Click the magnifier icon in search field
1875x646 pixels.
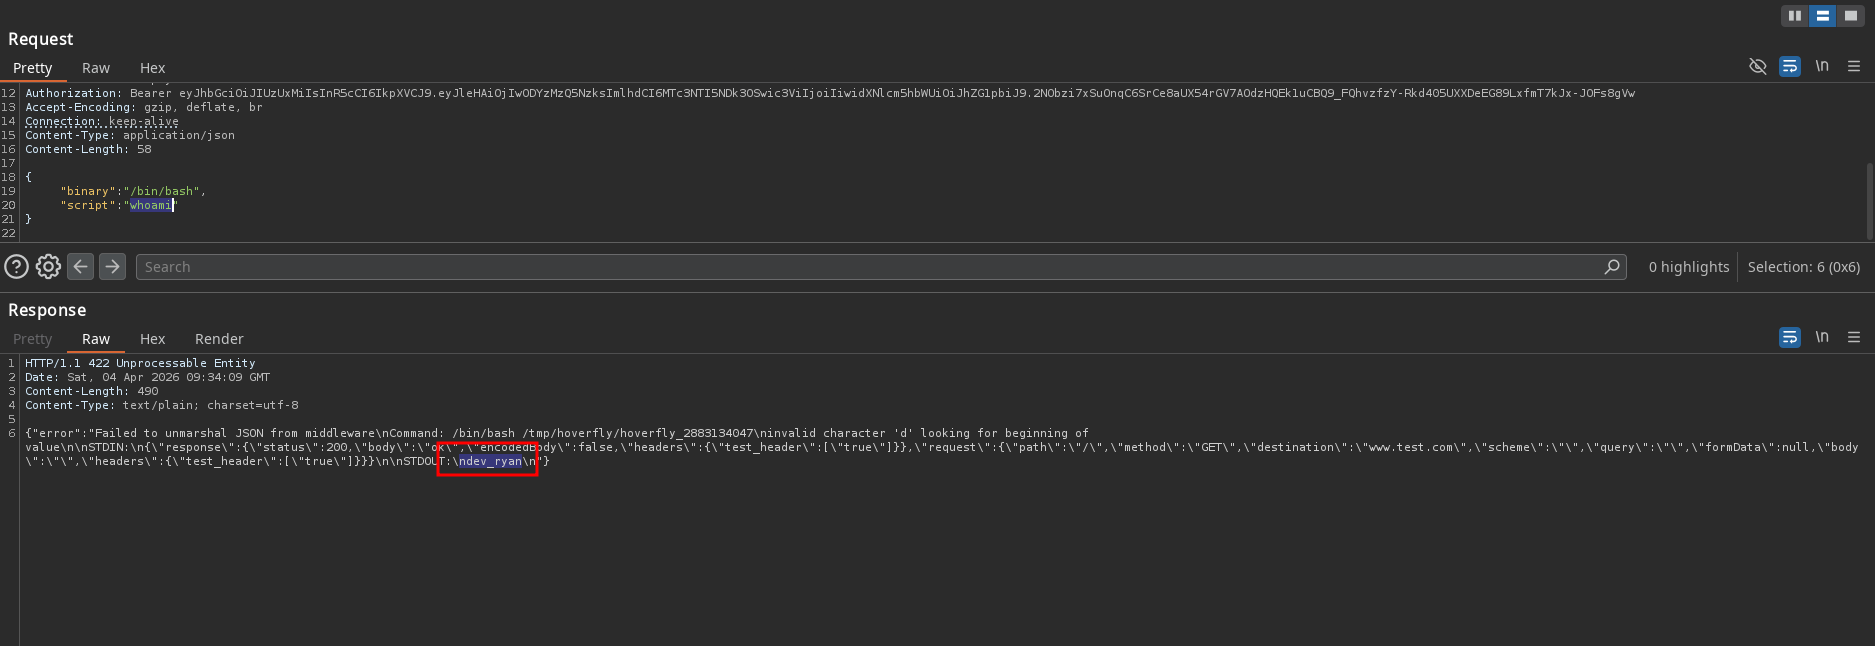pos(1612,267)
